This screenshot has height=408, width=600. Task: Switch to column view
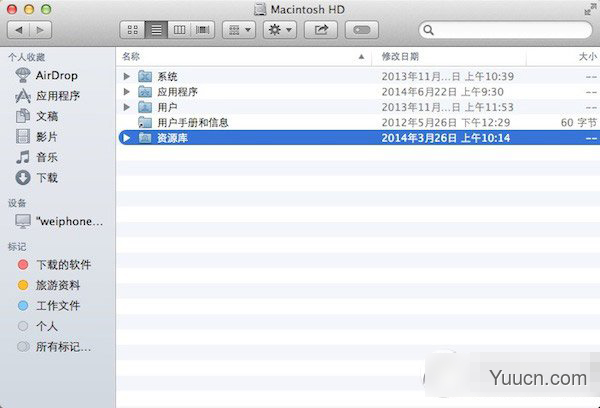click(x=179, y=30)
